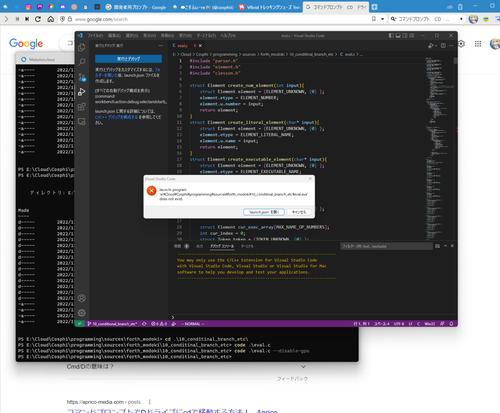Open the Manage gear in VS Code activity bar

coord(82,313)
